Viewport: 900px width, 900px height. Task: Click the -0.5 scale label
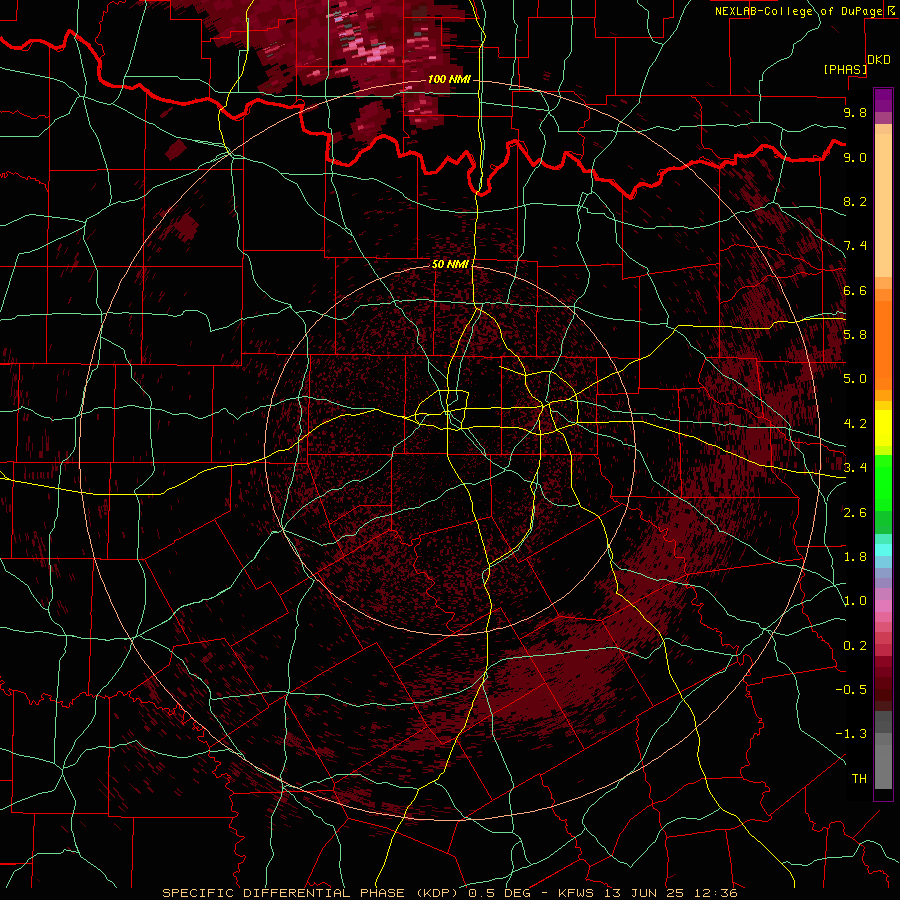(851, 690)
